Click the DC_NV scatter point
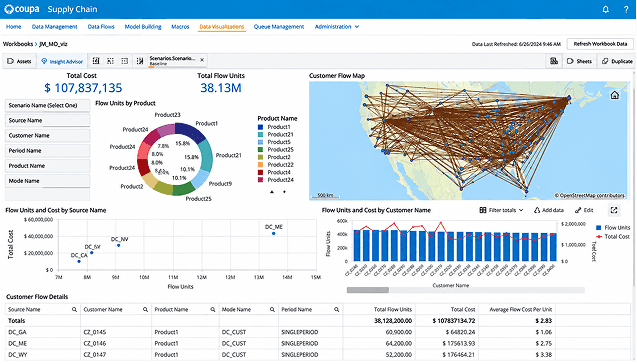Viewport: 637px width, 364px height. [x=119, y=245]
